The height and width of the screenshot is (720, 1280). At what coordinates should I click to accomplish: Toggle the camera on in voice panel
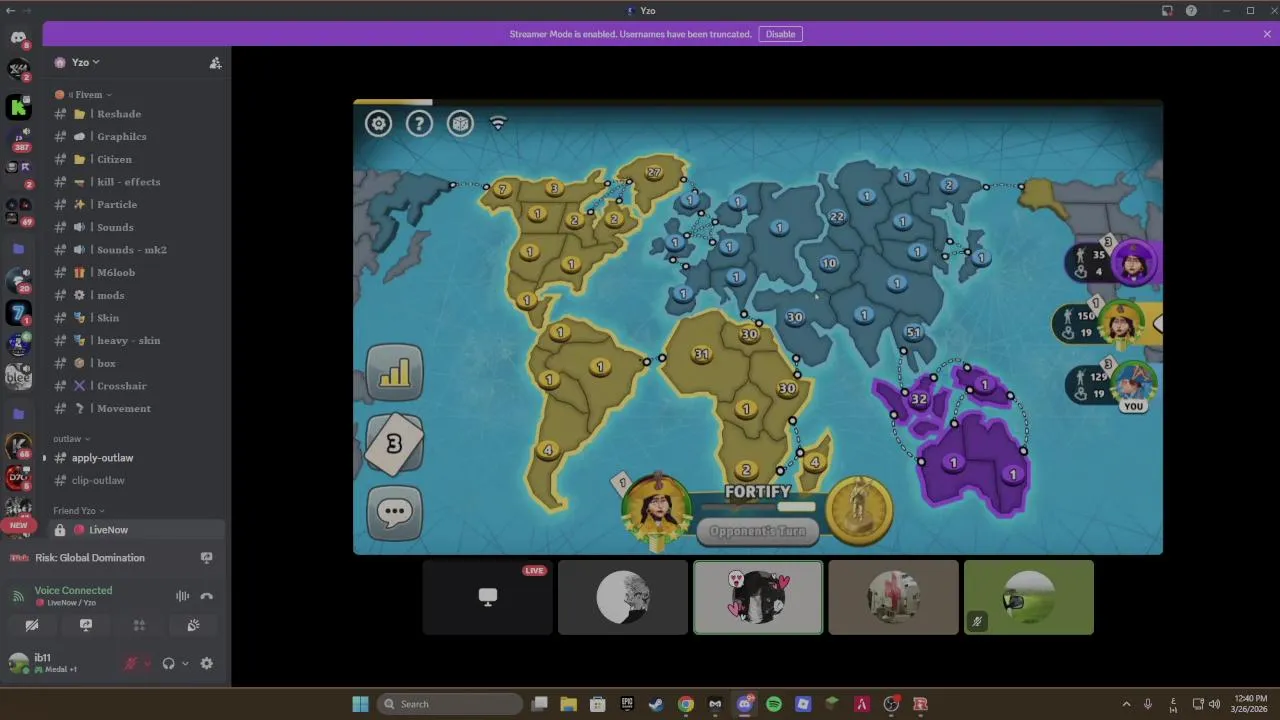click(x=32, y=625)
